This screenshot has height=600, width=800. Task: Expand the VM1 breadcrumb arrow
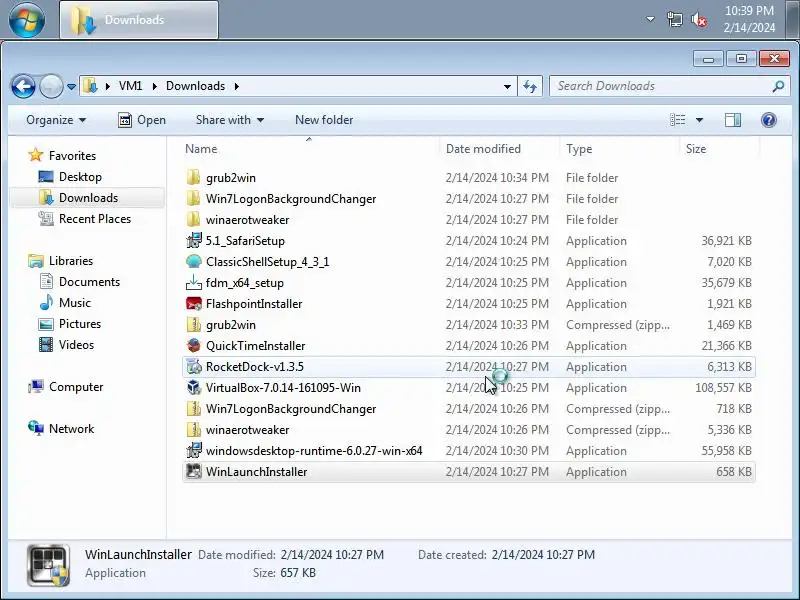click(155, 86)
